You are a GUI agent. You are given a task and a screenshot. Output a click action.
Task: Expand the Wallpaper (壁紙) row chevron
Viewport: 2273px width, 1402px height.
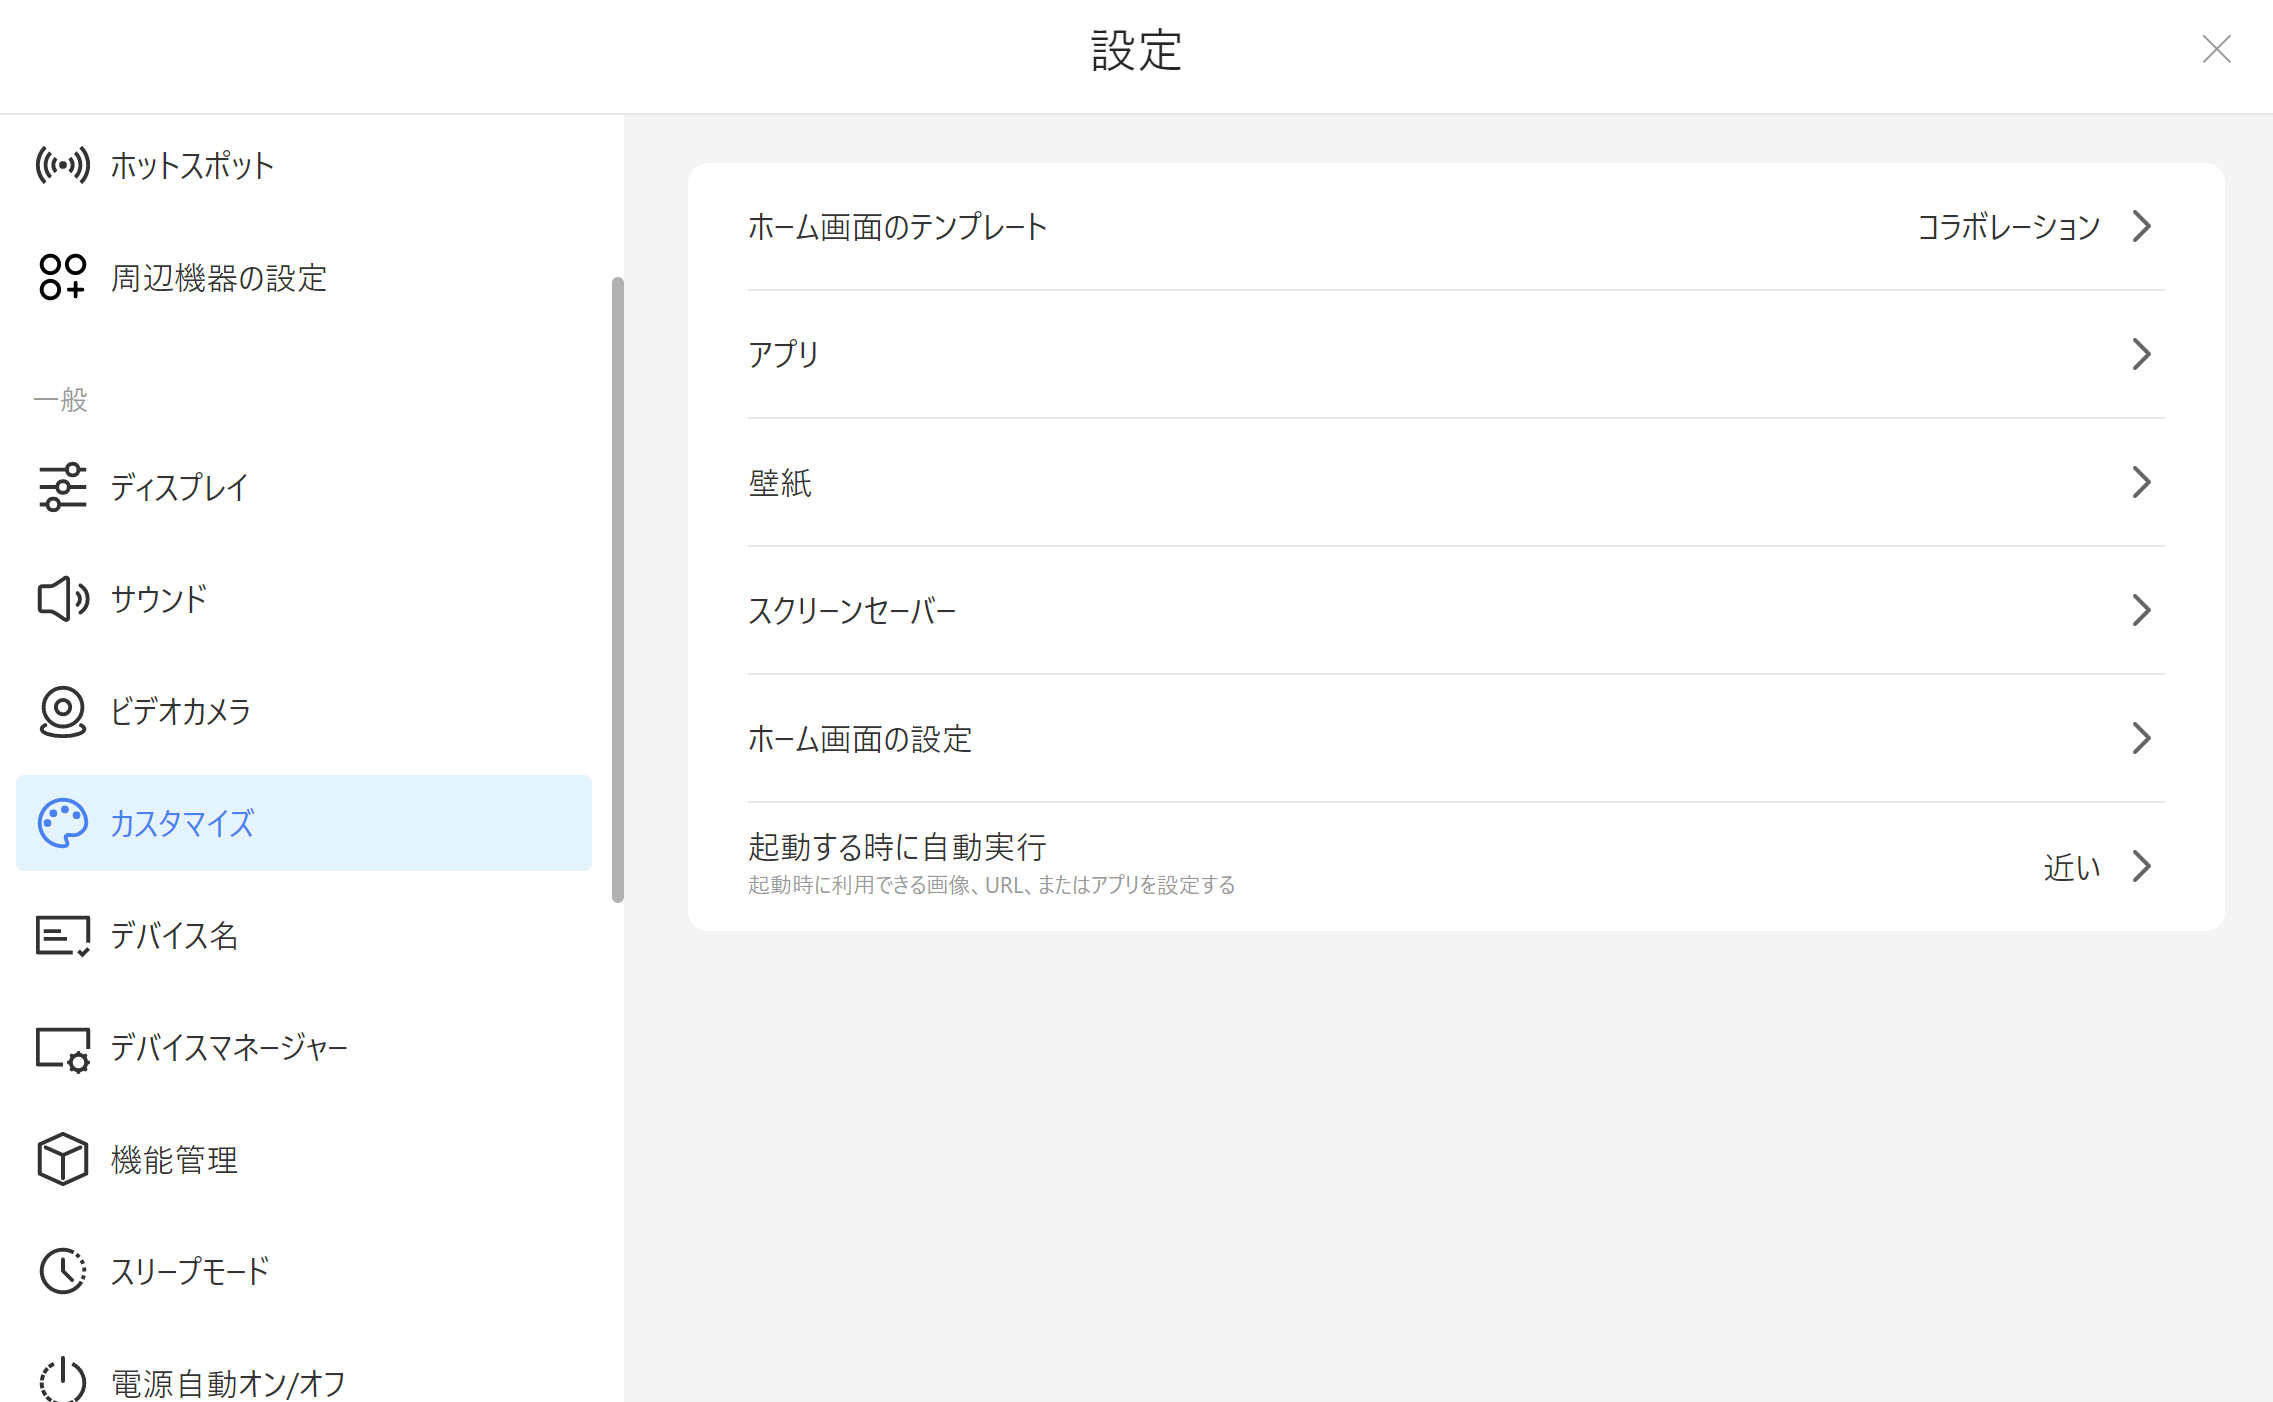tap(2141, 482)
